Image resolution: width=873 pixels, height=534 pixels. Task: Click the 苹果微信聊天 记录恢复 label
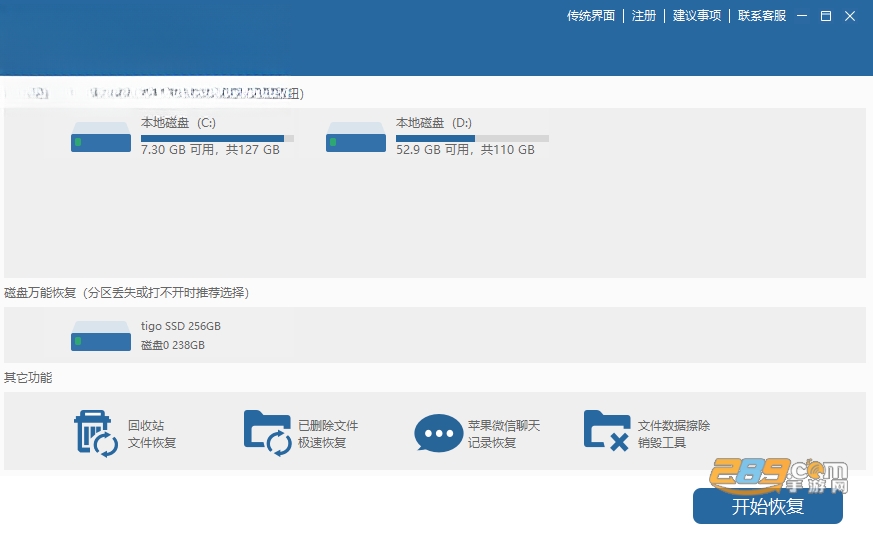tap(504, 434)
